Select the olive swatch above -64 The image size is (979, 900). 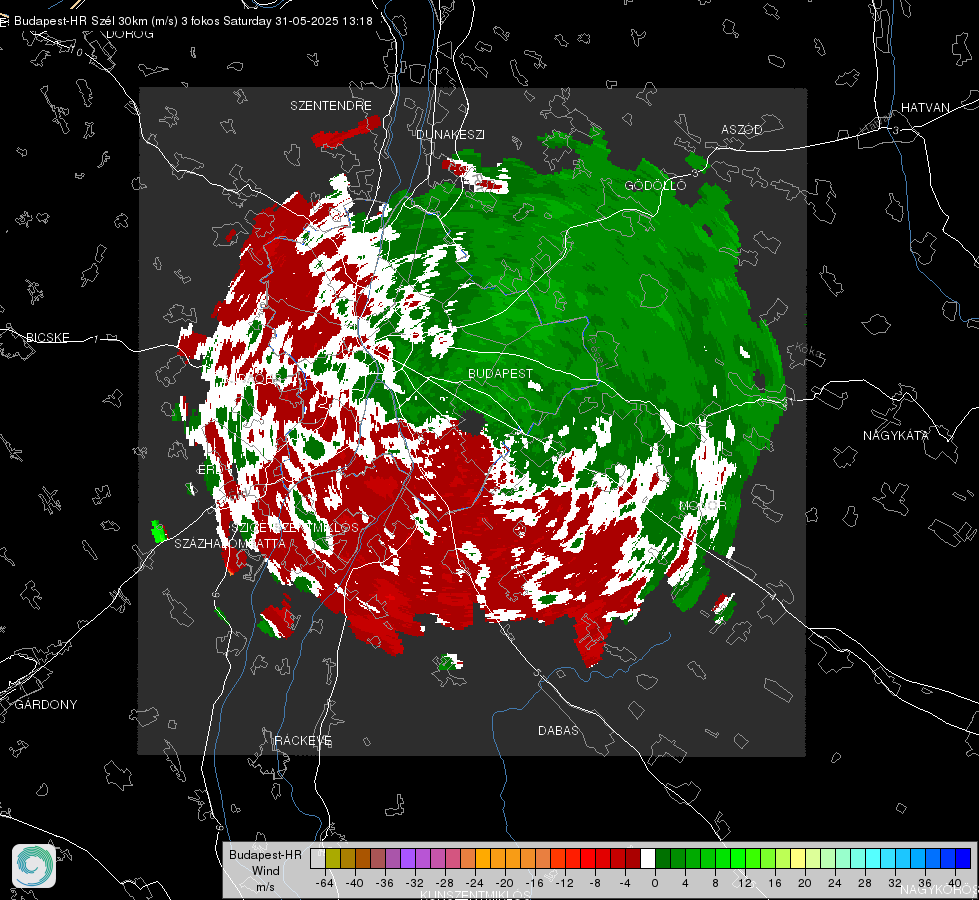coord(333,859)
